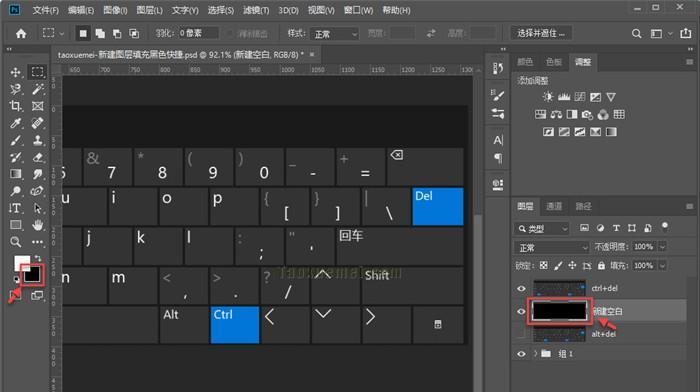This screenshot has width=700, height=392.
Task: Open the Character panel icon
Action: pos(498,140)
